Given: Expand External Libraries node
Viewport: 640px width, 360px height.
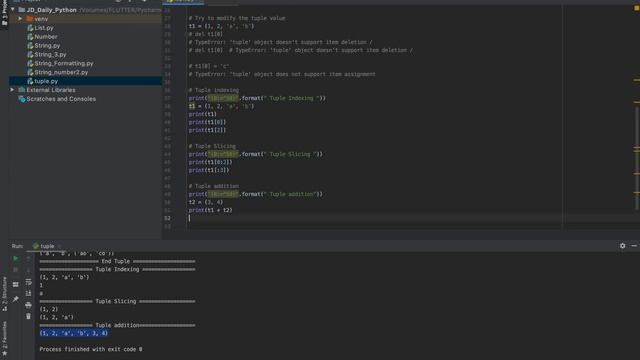Looking at the screenshot, I should (12, 90).
